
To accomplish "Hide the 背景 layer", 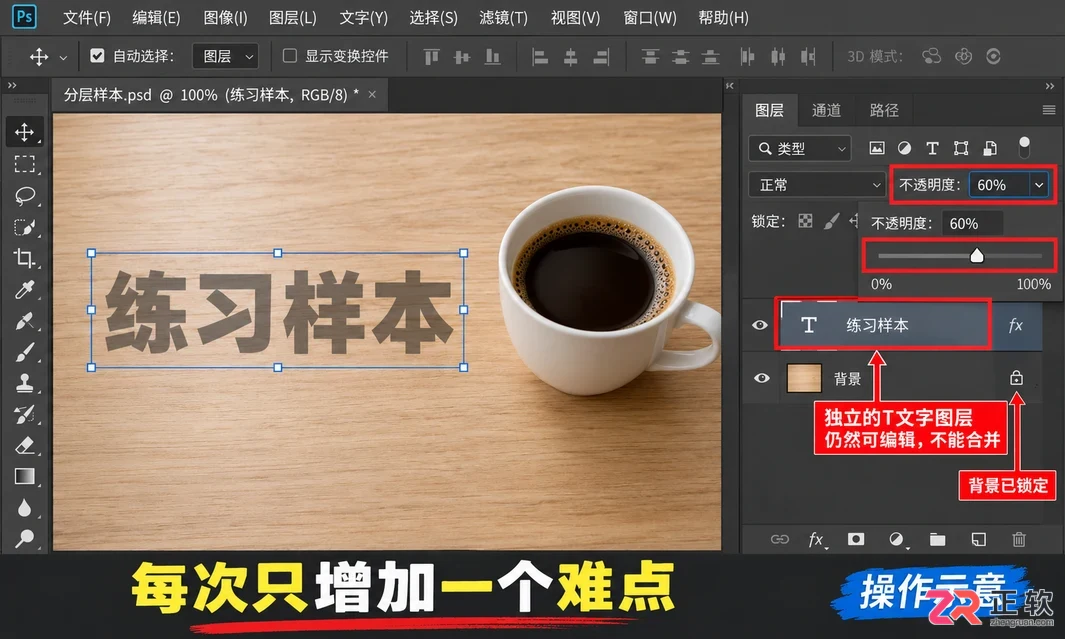I will pos(761,378).
